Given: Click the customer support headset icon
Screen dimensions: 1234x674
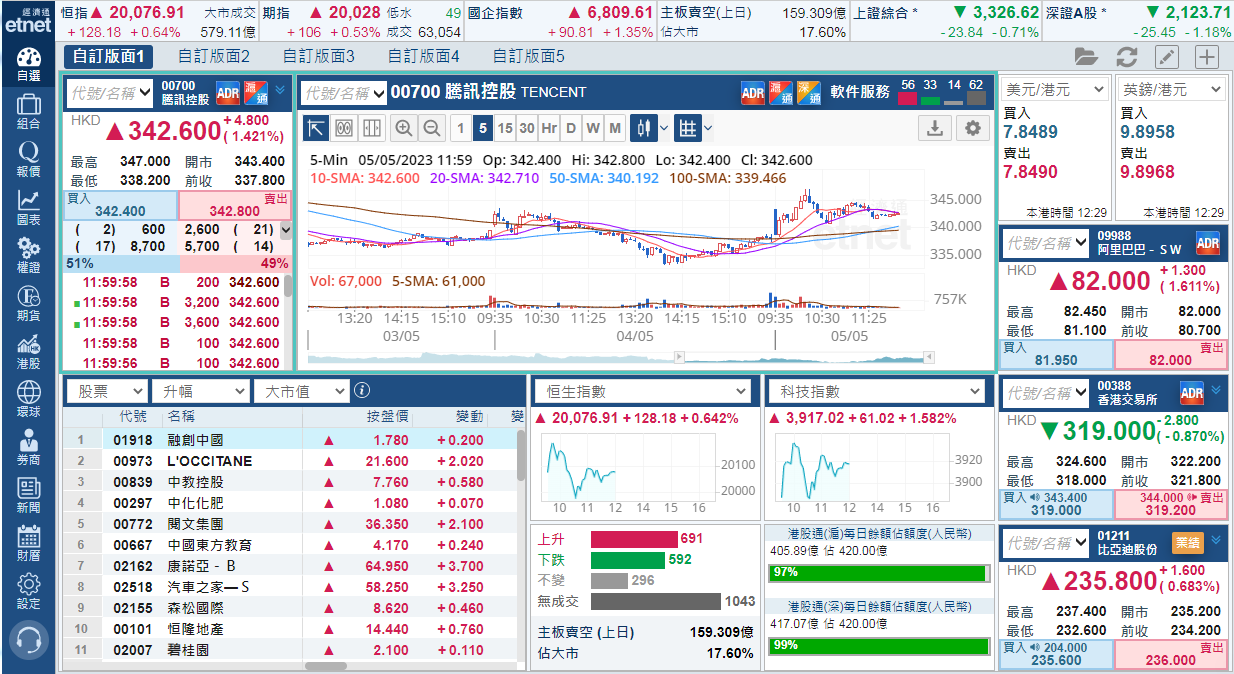Looking at the screenshot, I should tap(29, 640).
